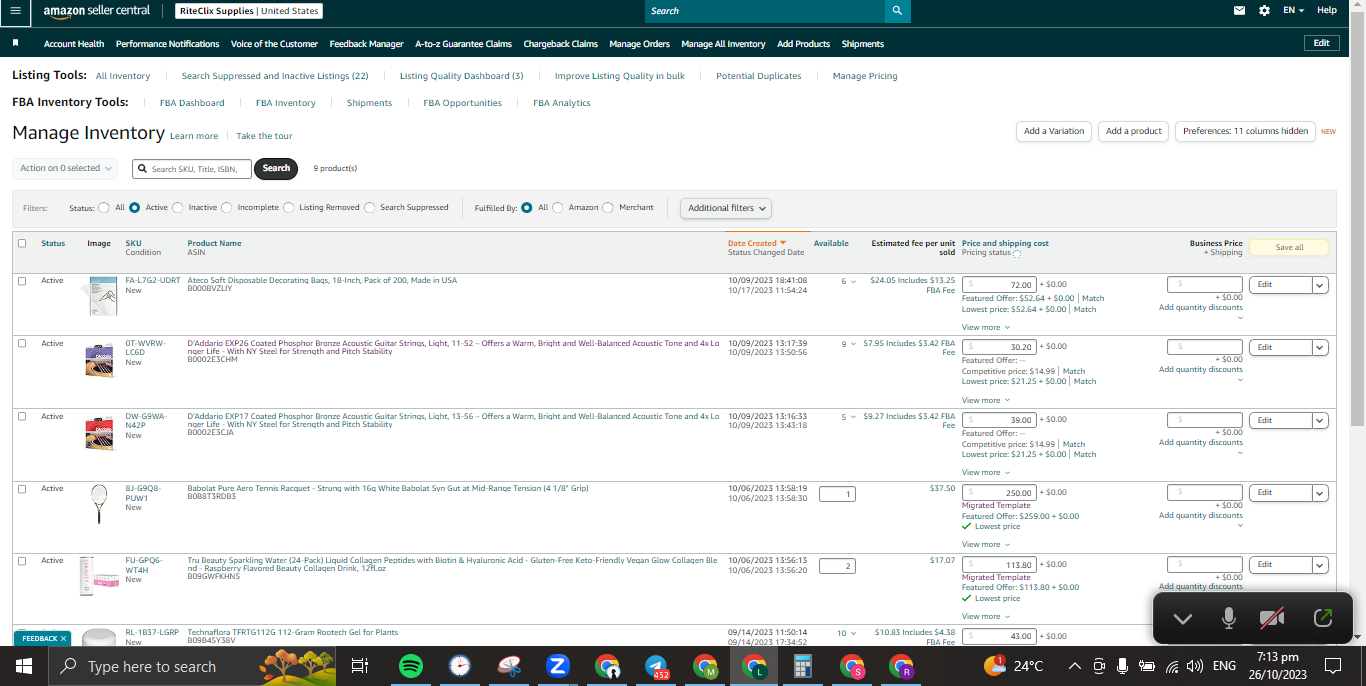
Task: Open the Task View icon
Action: tap(360, 666)
